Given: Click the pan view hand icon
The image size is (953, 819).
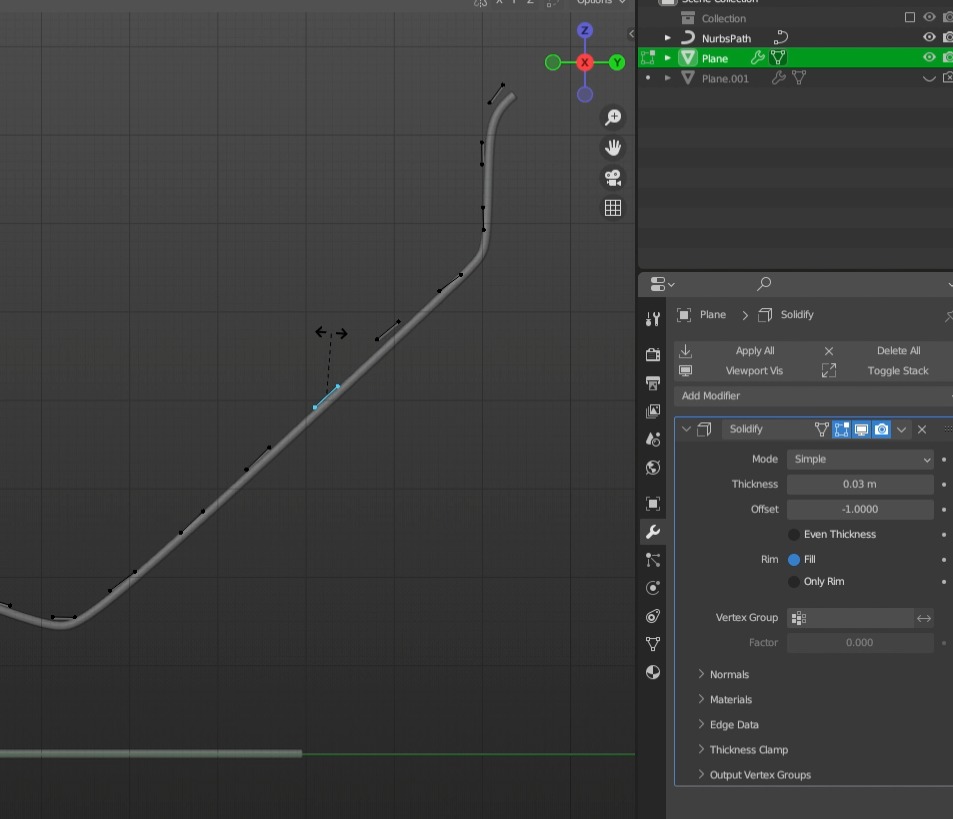Looking at the screenshot, I should coord(613,148).
